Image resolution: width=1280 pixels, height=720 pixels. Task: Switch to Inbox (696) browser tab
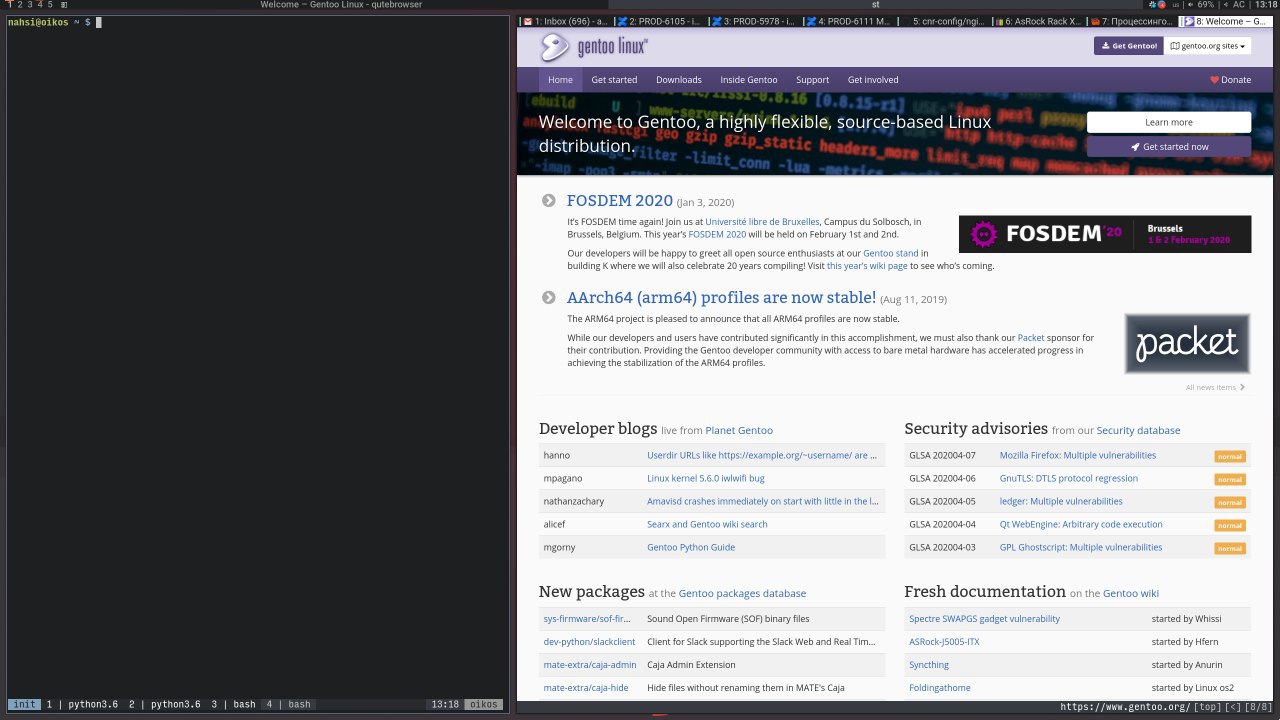[565, 21]
